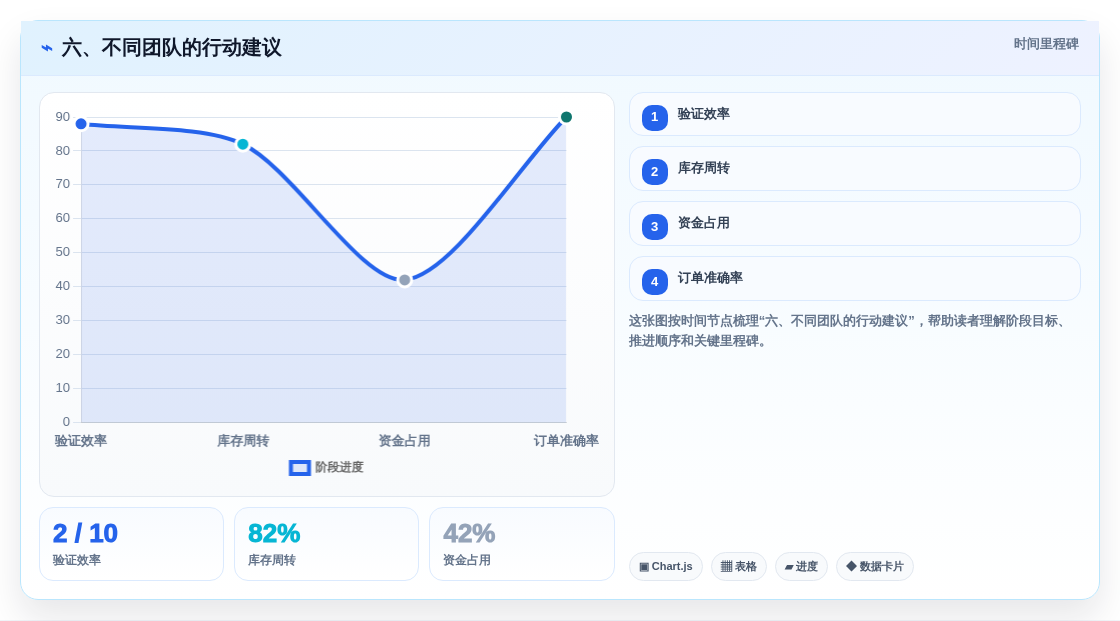This screenshot has width=1120, height=621.
Task: Click the number 4 badge for 订单准确率
Action: (654, 282)
